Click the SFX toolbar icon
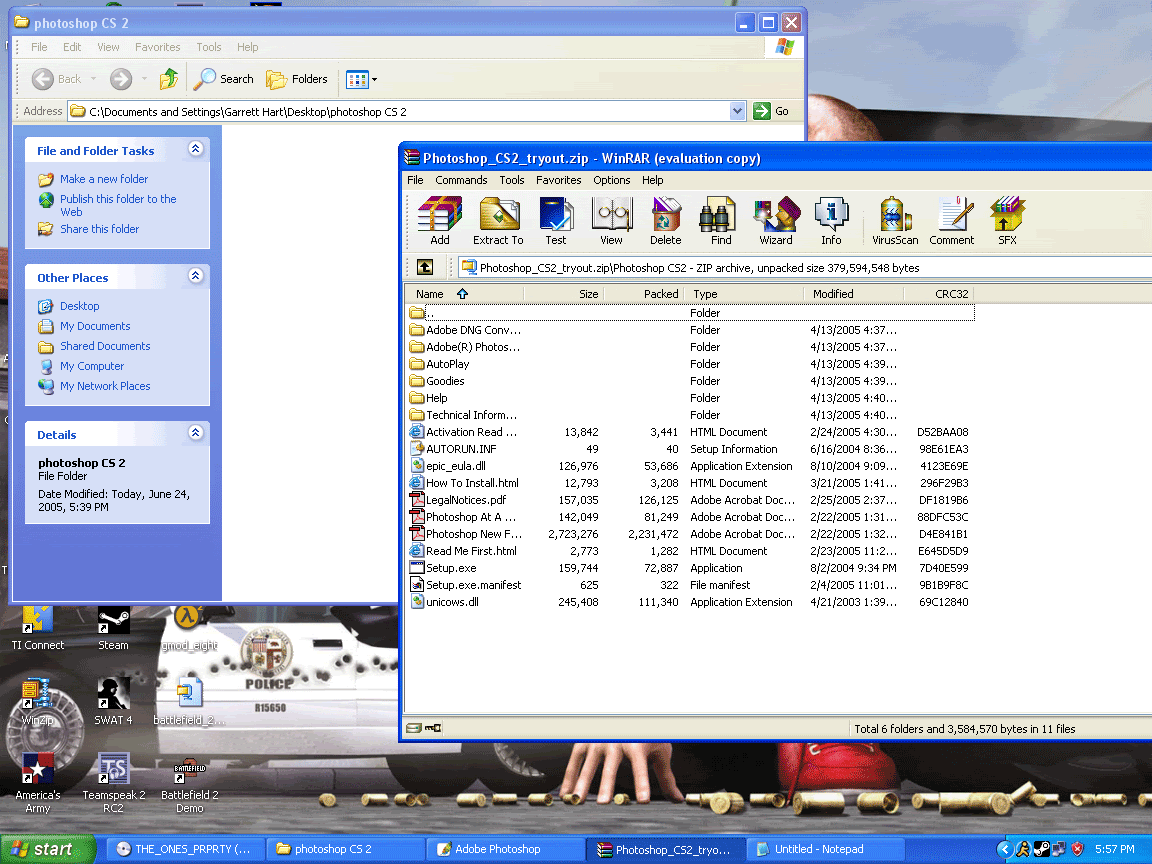Viewport: 1152px width, 864px height. [x=1007, y=220]
